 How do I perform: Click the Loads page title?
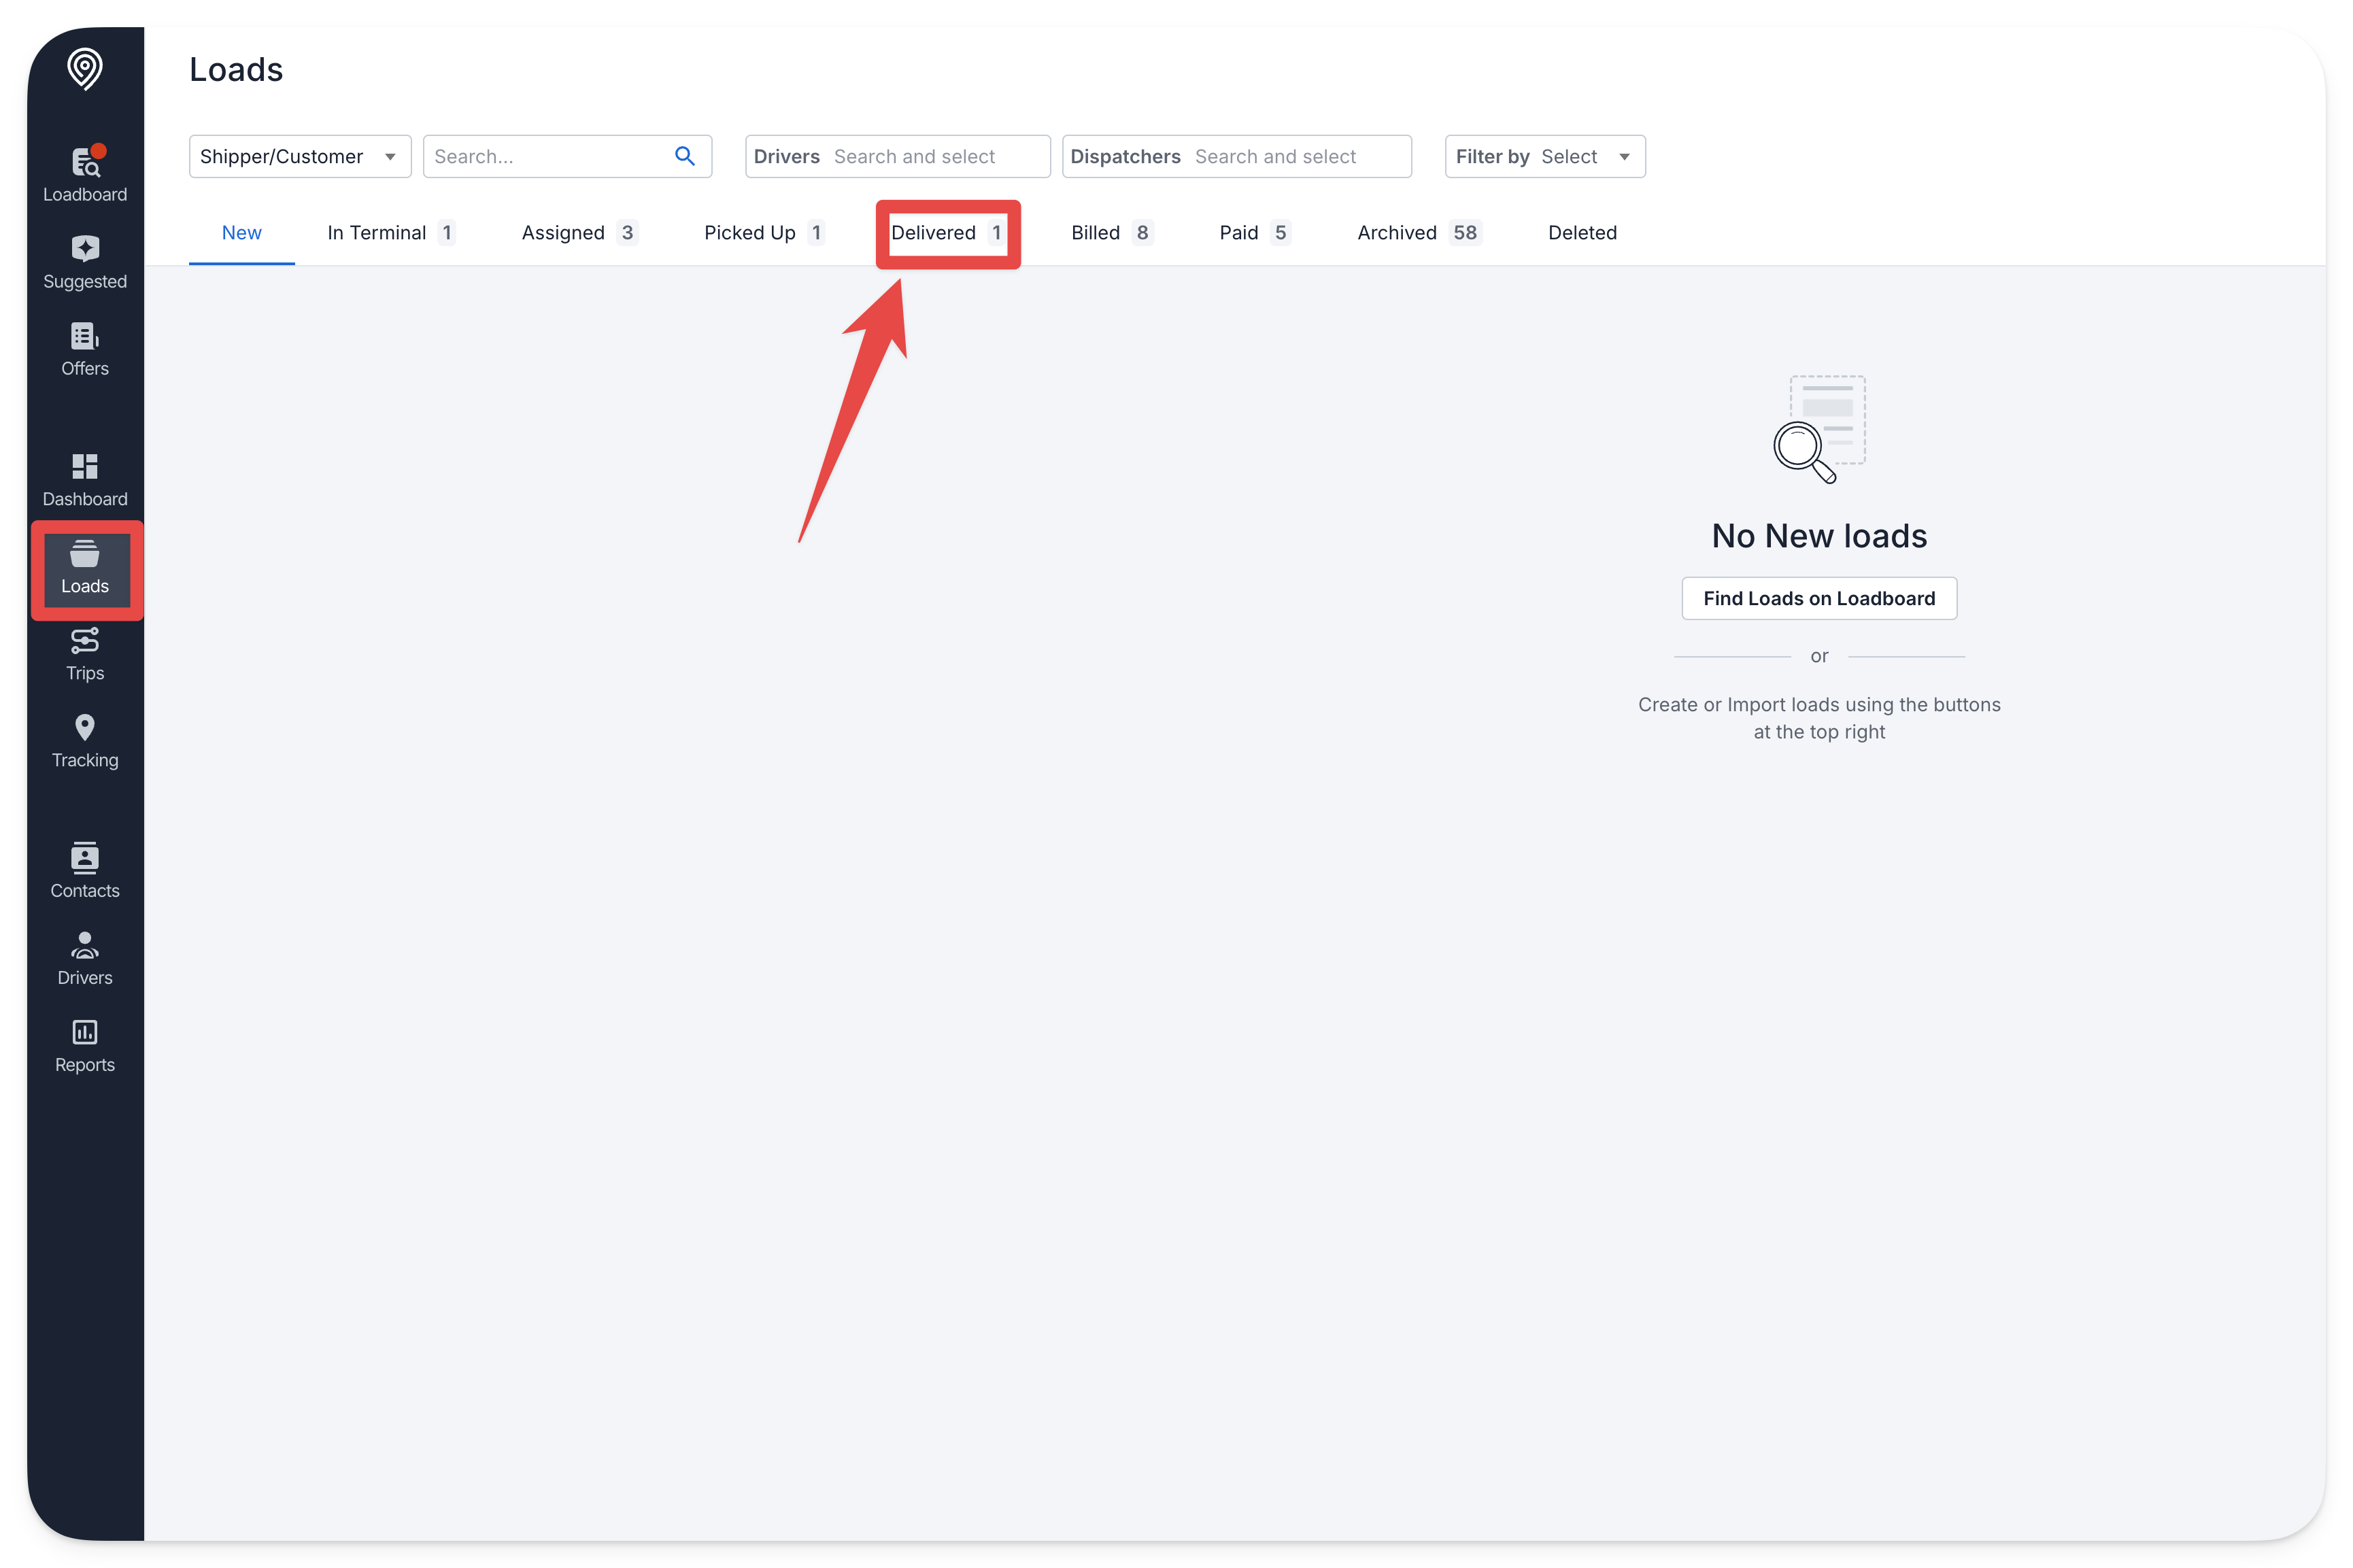click(x=236, y=69)
